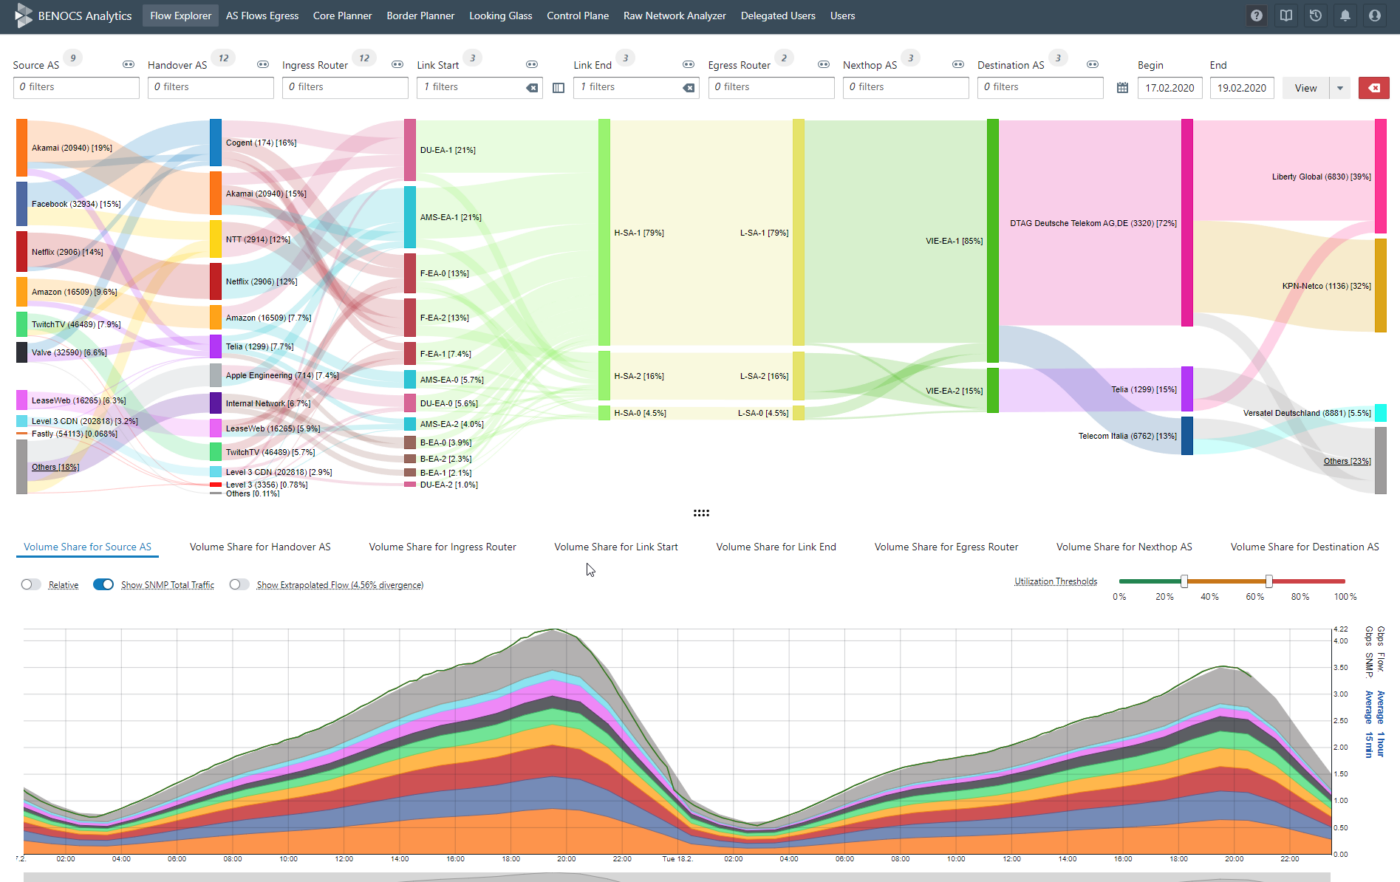Open Destination AS filter field
The height and width of the screenshot is (882, 1400).
(x=1040, y=88)
